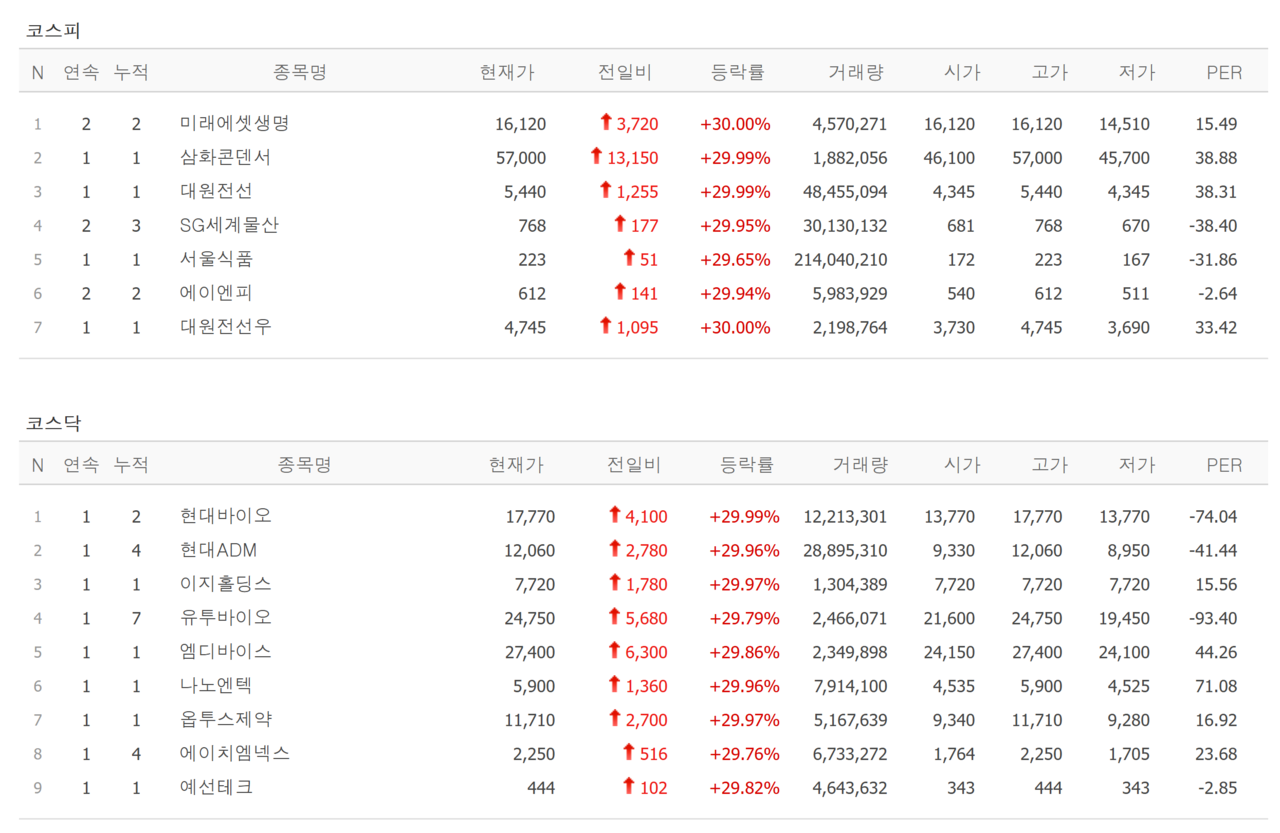
Task: Click volume value 48,455,094
Action: pyautogui.click(x=845, y=192)
